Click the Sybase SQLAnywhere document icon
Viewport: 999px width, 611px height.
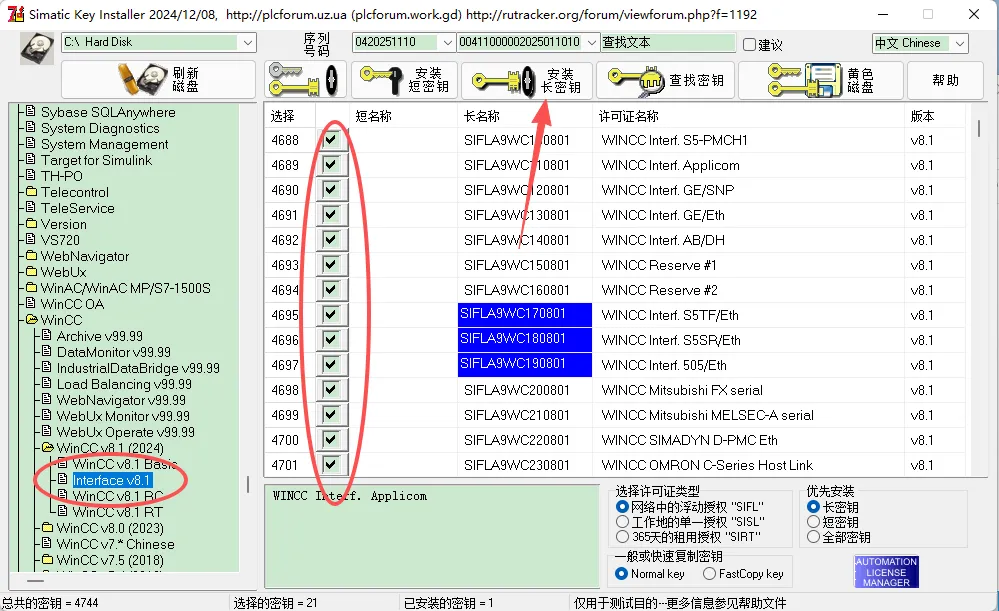[31, 111]
